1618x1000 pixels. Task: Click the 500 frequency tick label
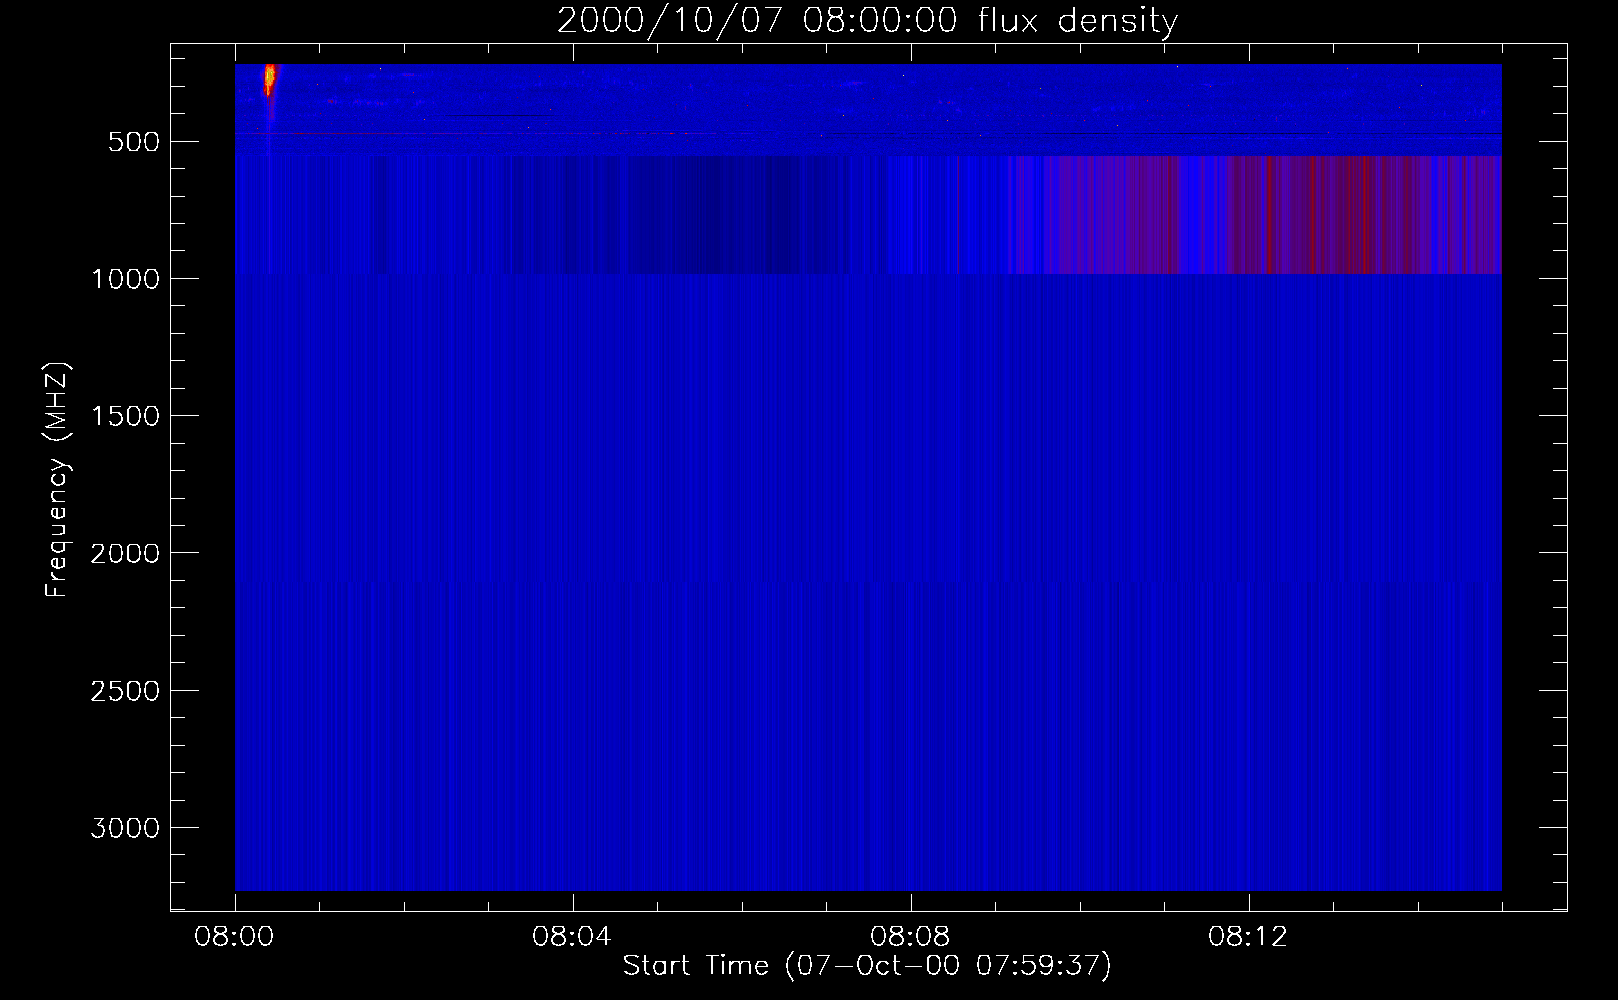[134, 142]
